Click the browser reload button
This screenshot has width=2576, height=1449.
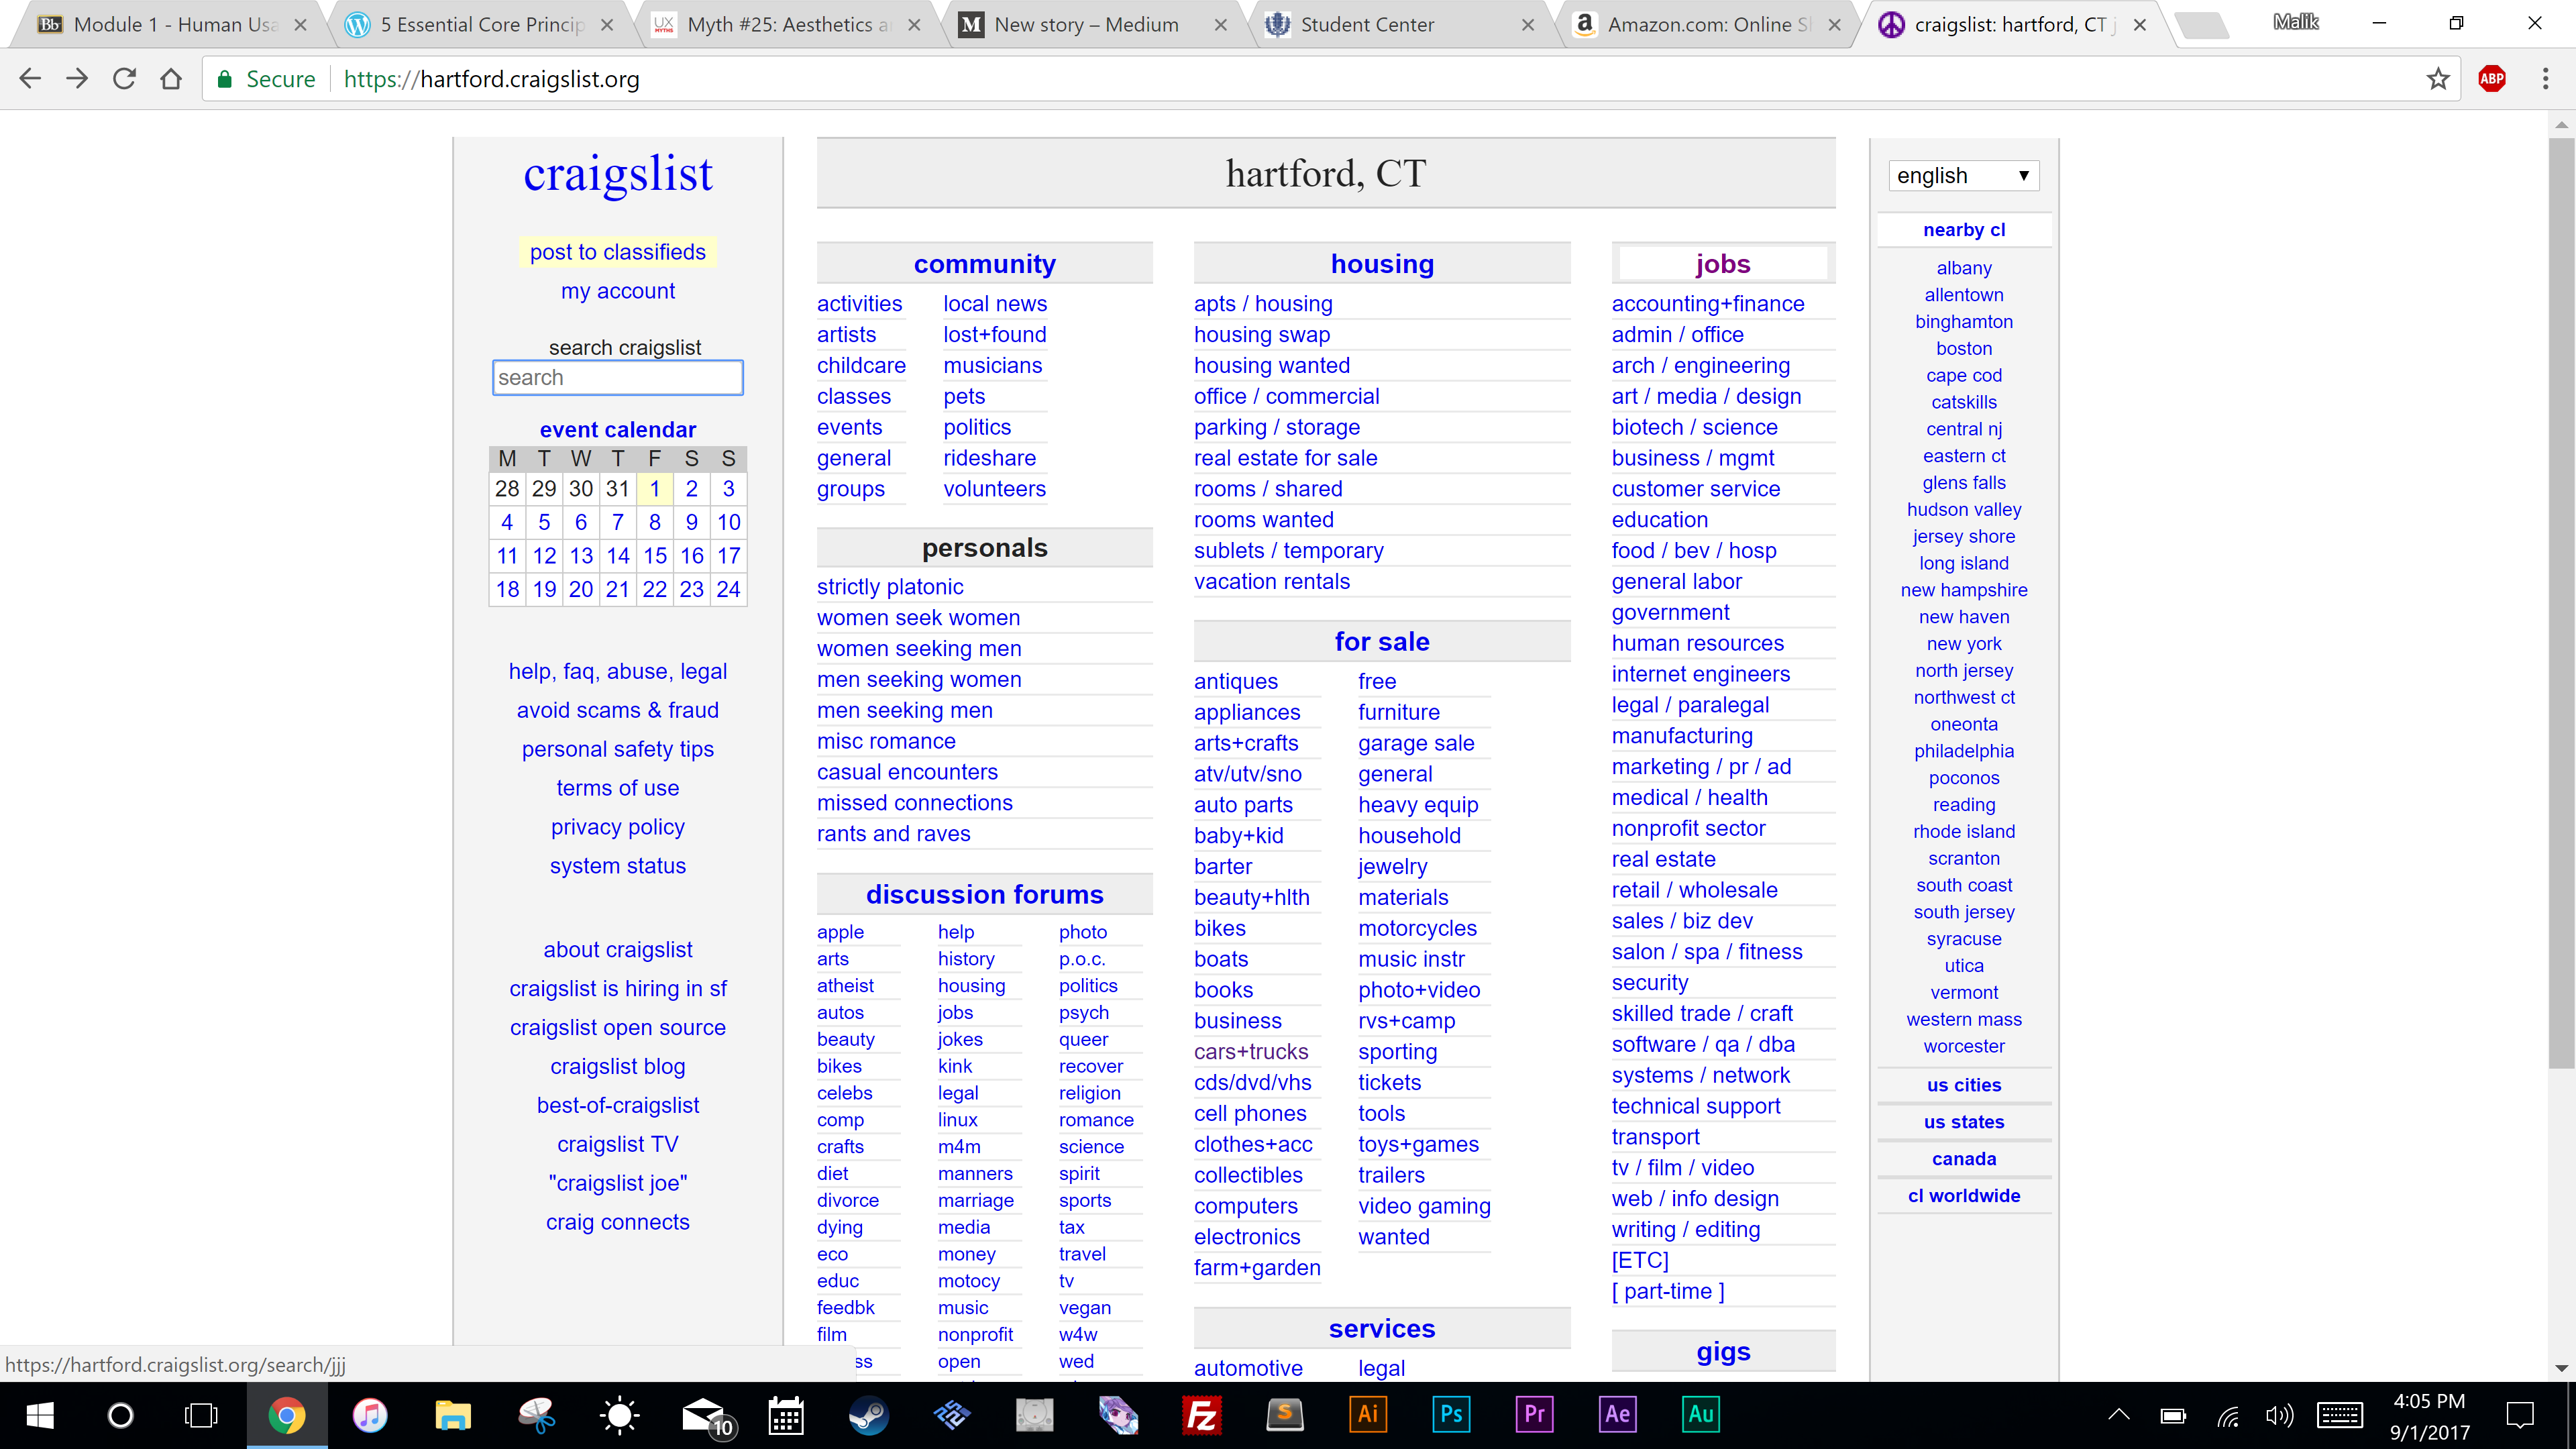[x=124, y=79]
